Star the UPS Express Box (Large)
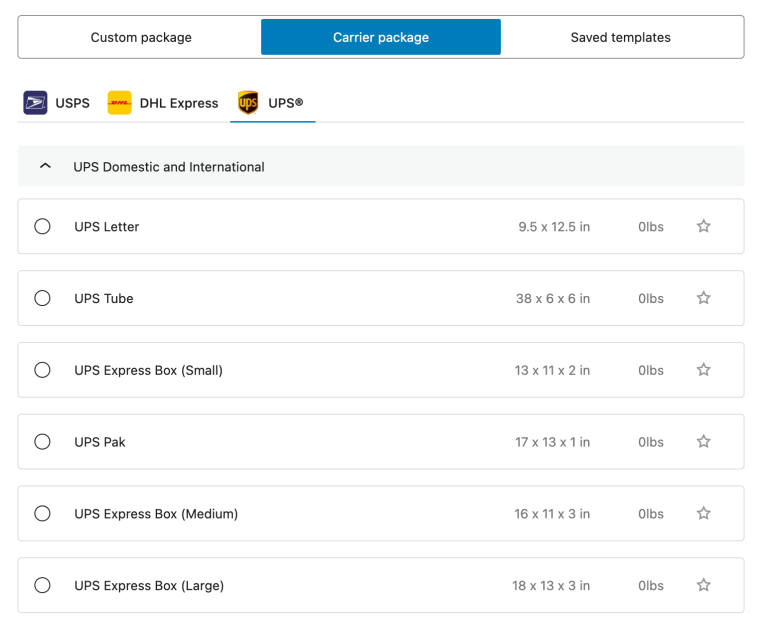This screenshot has height=639, width=768. click(x=703, y=585)
